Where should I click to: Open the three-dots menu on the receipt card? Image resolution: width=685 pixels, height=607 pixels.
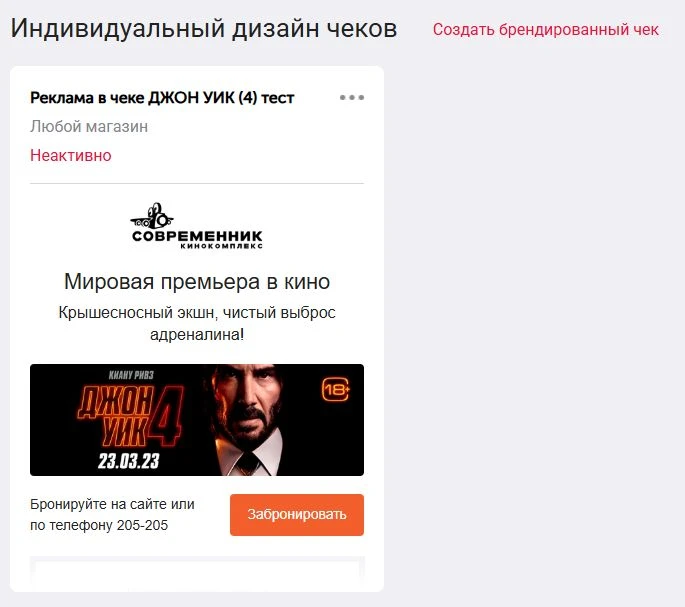coord(352,97)
